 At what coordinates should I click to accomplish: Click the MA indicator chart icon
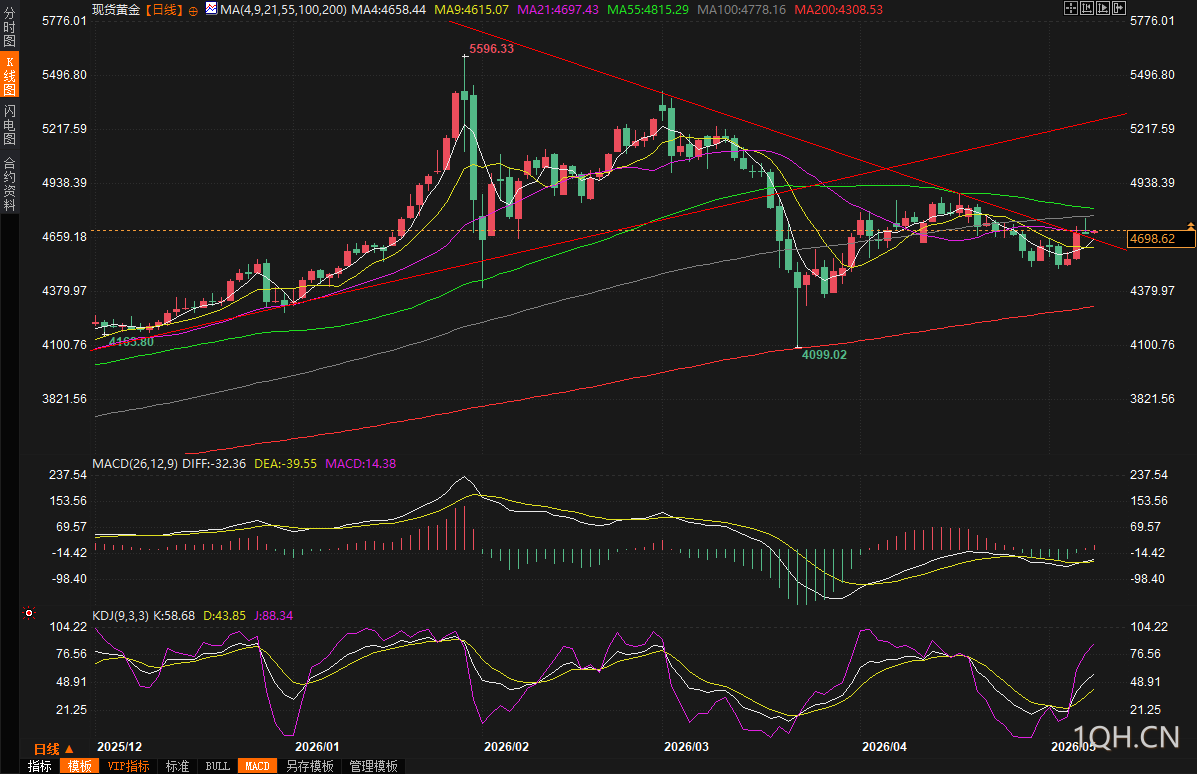[211, 9]
